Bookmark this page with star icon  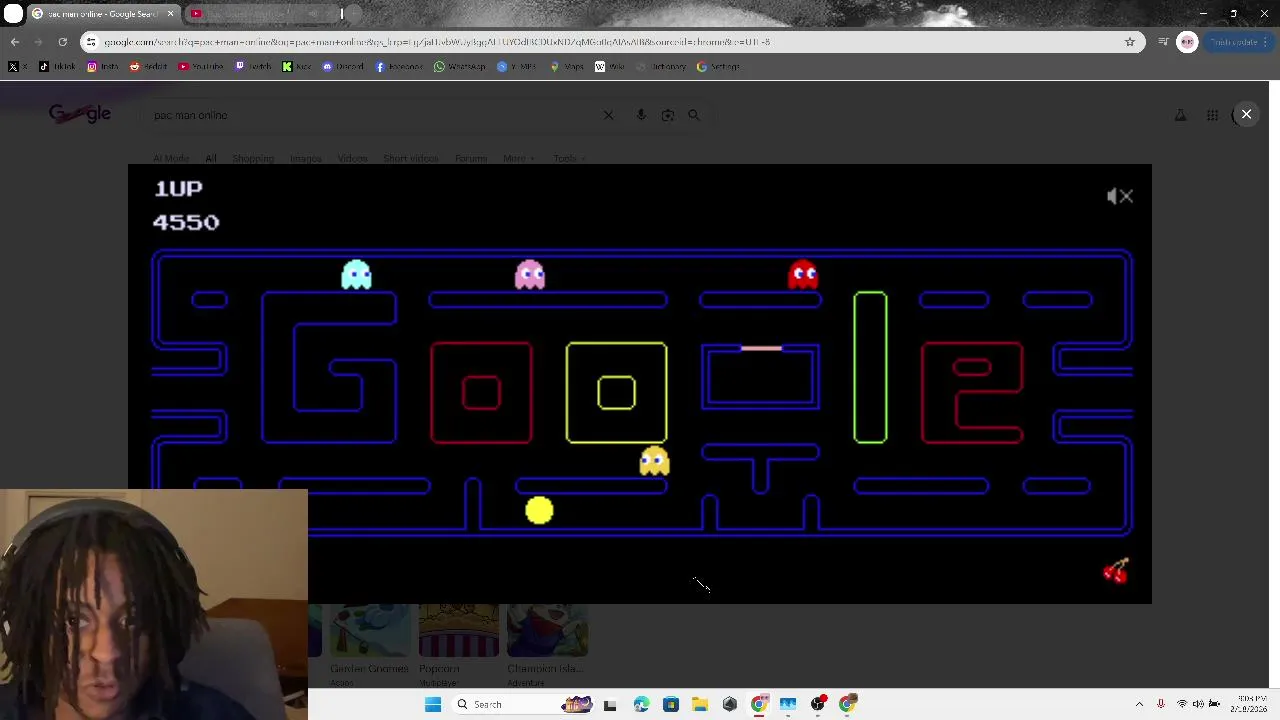point(1130,42)
